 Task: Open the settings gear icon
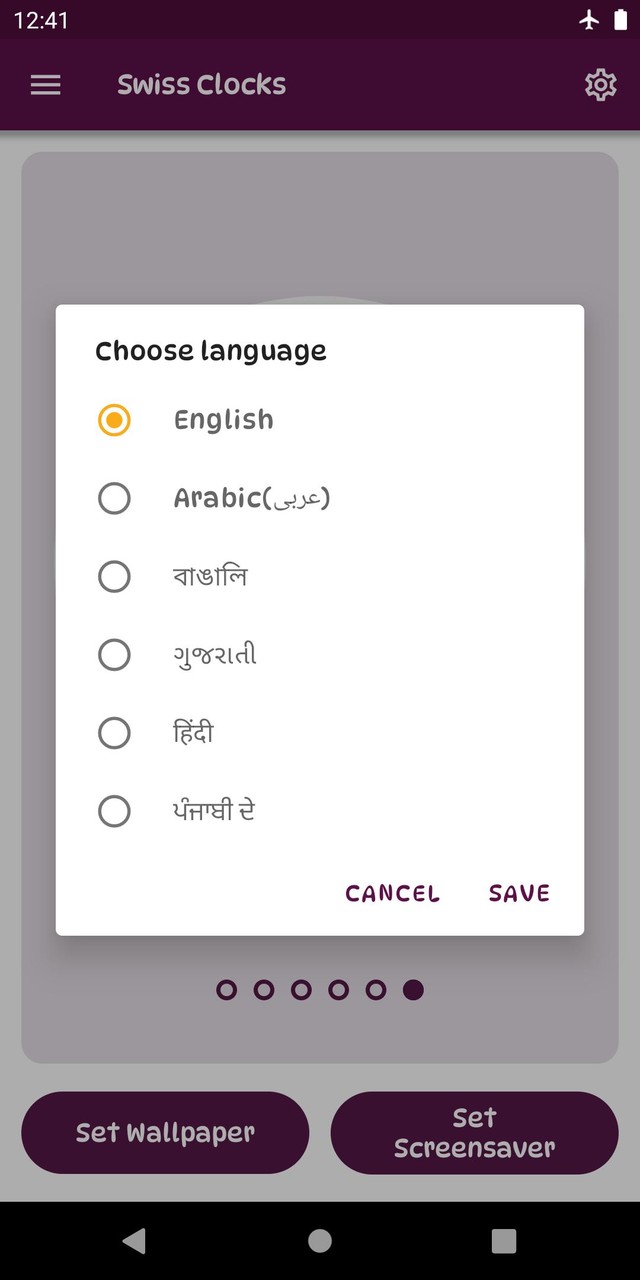600,85
